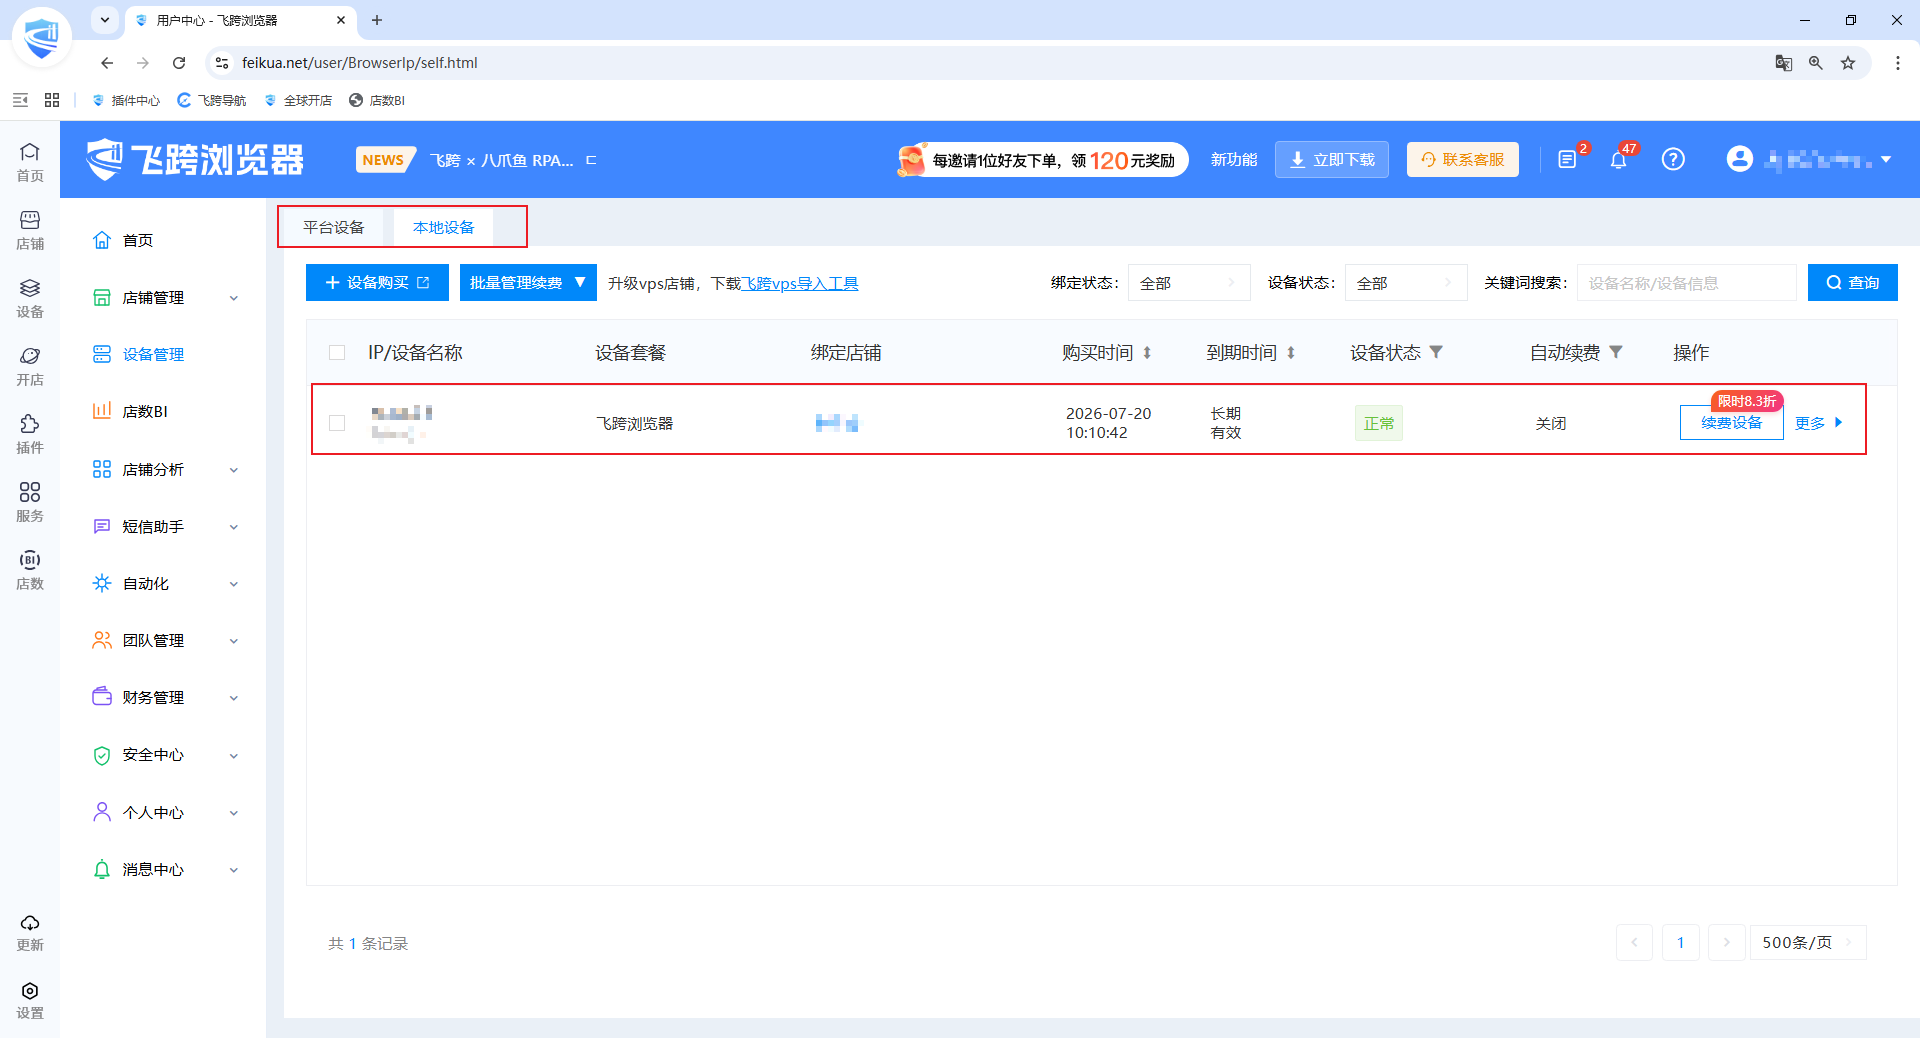Viewport: 1920px width, 1038px height.
Task: Click the 续费设备 button
Action: [x=1732, y=423]
